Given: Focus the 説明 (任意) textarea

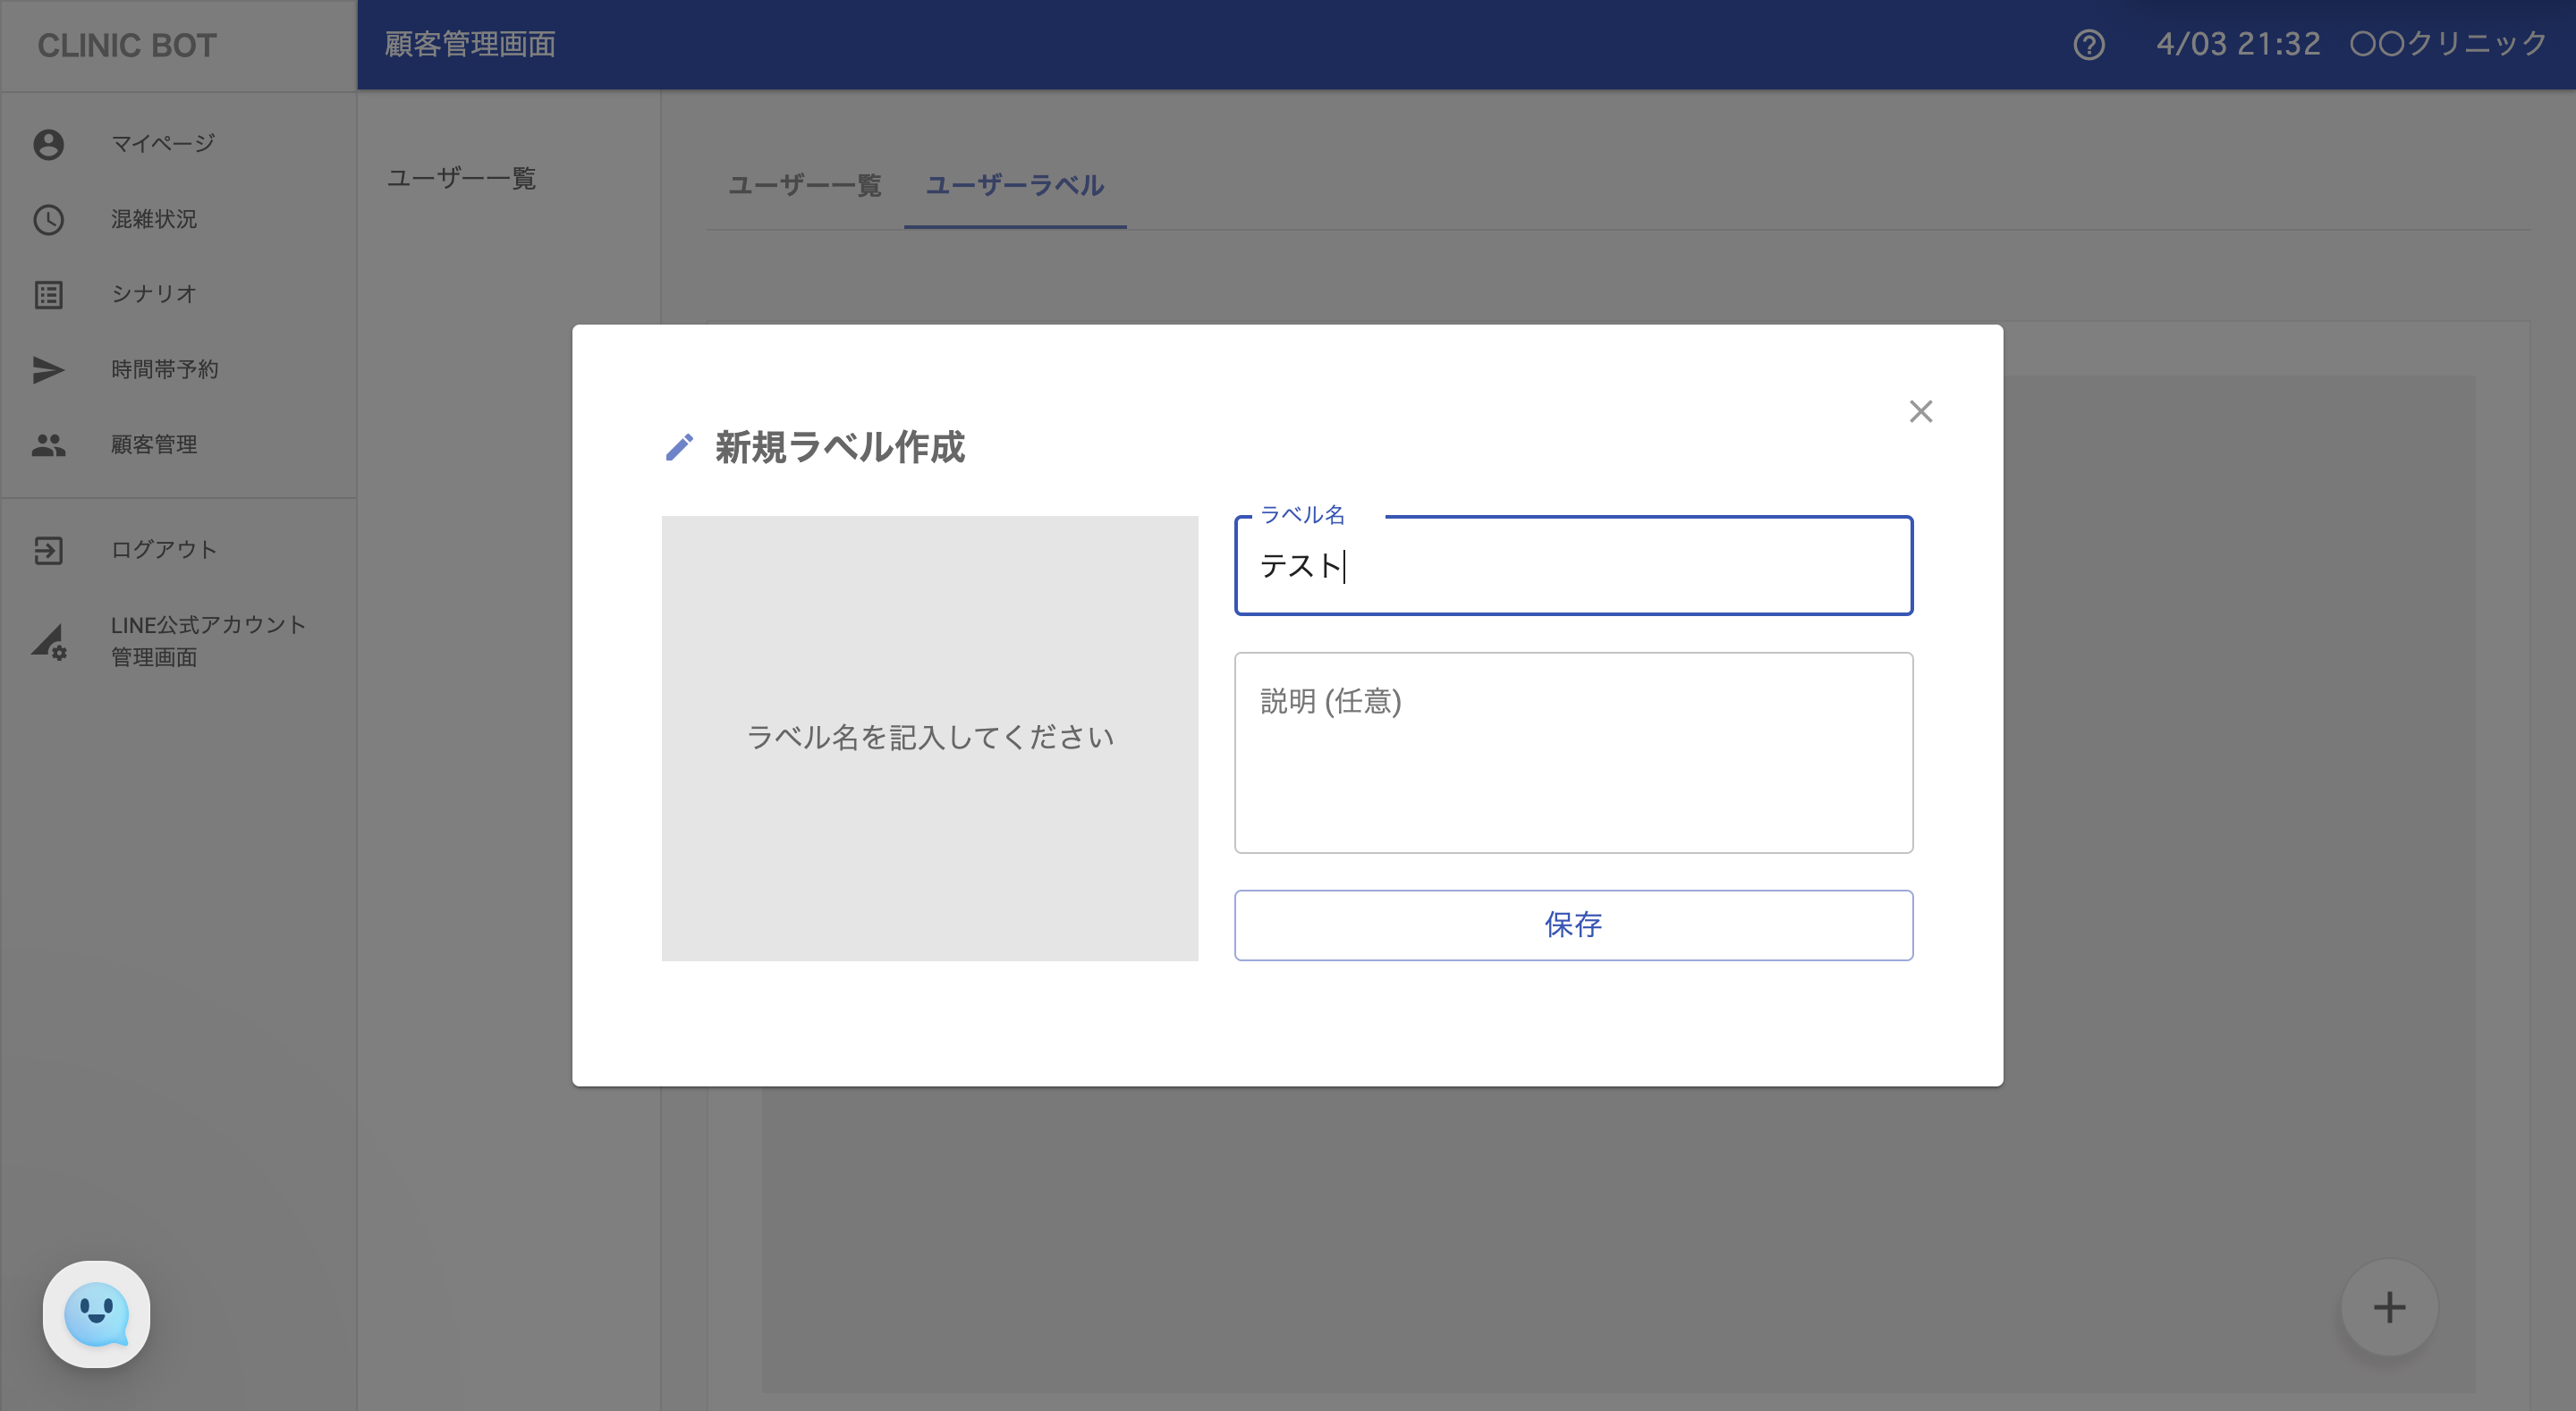Looking at the screenshot, I should click(x=1572, y=752).
